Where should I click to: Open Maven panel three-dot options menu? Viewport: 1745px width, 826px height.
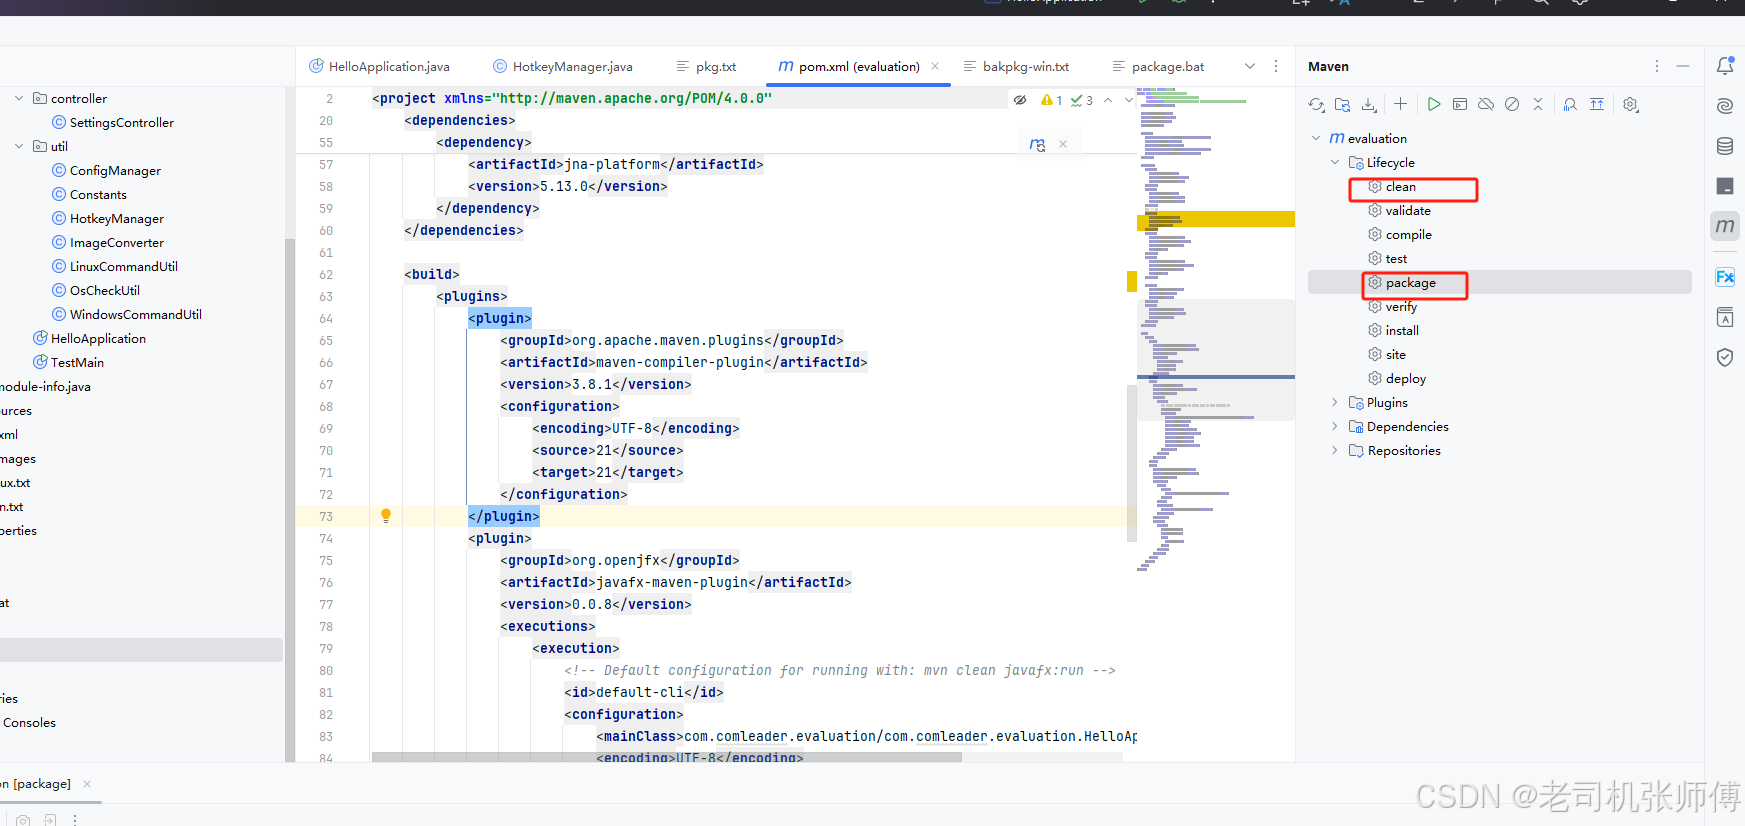point(1657,66)
